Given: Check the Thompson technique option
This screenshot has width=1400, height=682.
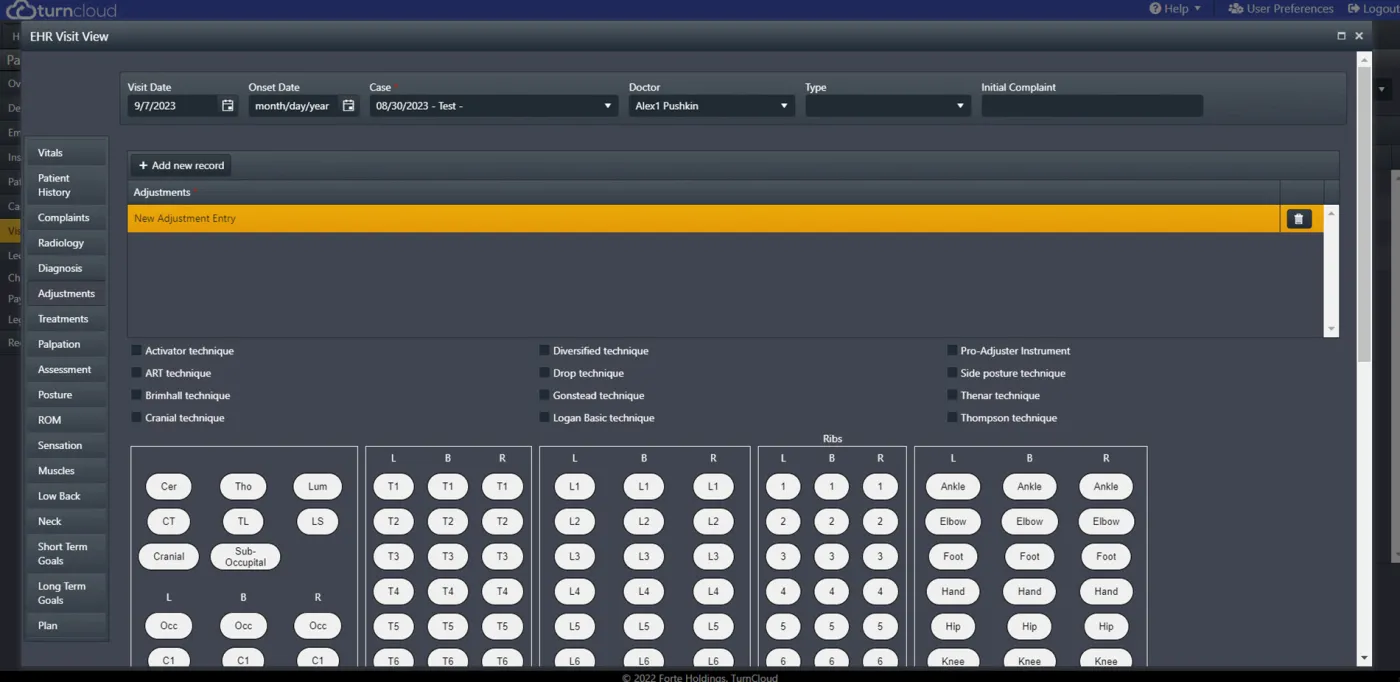Looking at the screenshot, I should 952,418.
